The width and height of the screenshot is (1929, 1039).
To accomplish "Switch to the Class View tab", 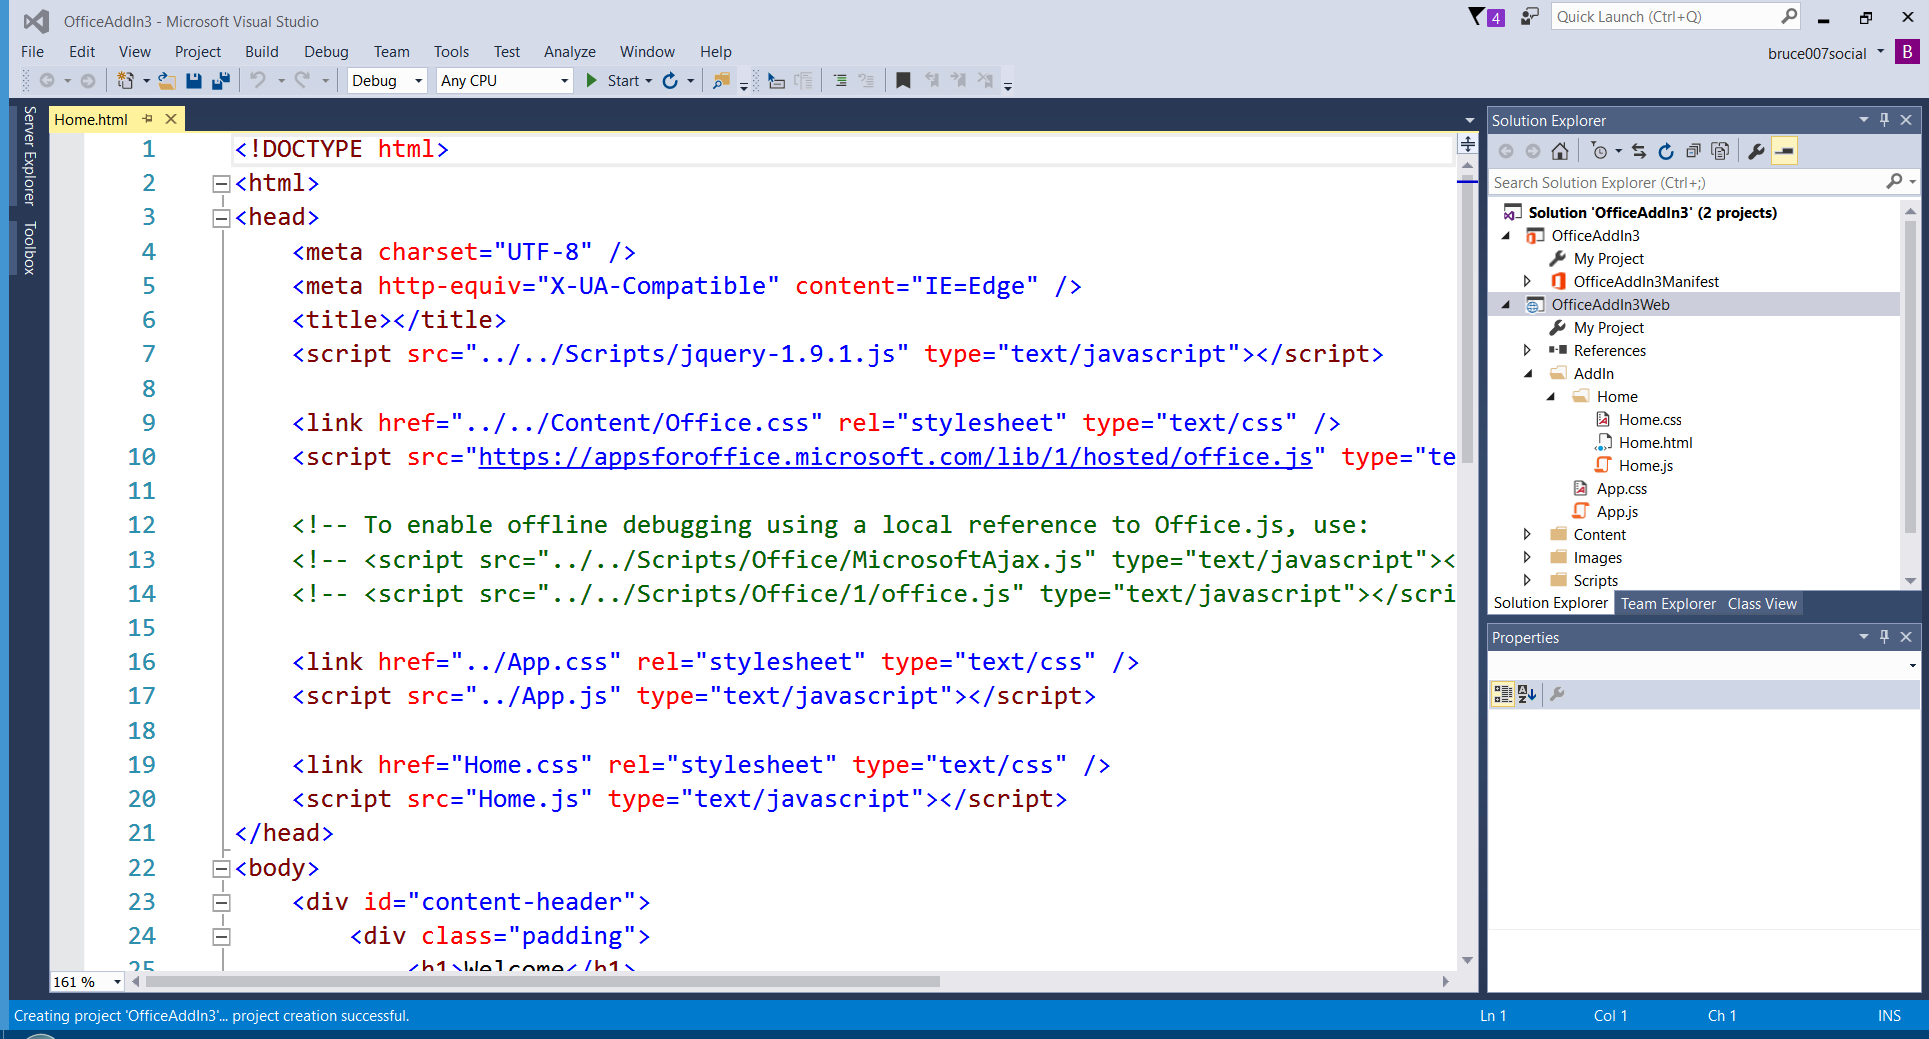I will point(1762,604).
